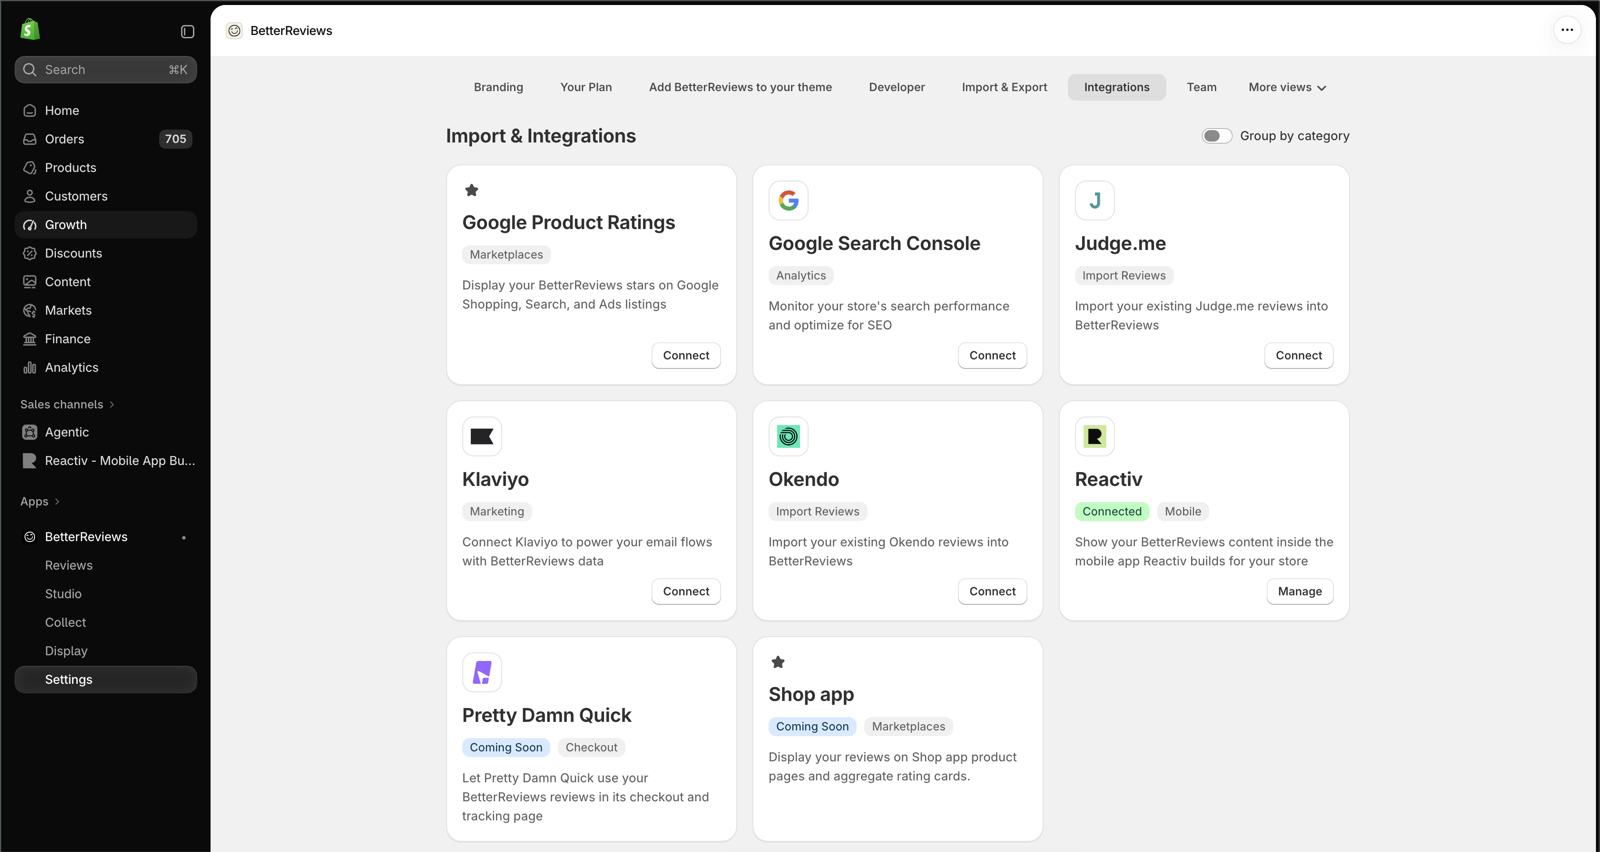
Task: Manage the Reactiv integration
Action: point(1300,591)
